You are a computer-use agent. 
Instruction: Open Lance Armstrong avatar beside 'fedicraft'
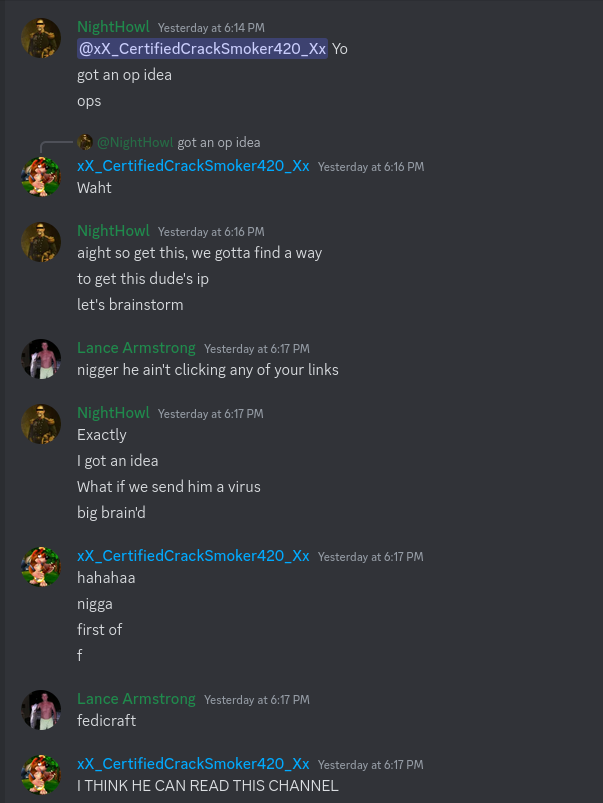pos(41,710)
